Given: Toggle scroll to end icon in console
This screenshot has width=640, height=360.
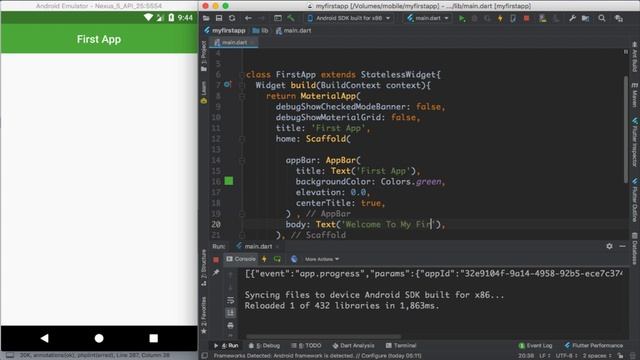Looking at the screenshot, I should [231, 313].
